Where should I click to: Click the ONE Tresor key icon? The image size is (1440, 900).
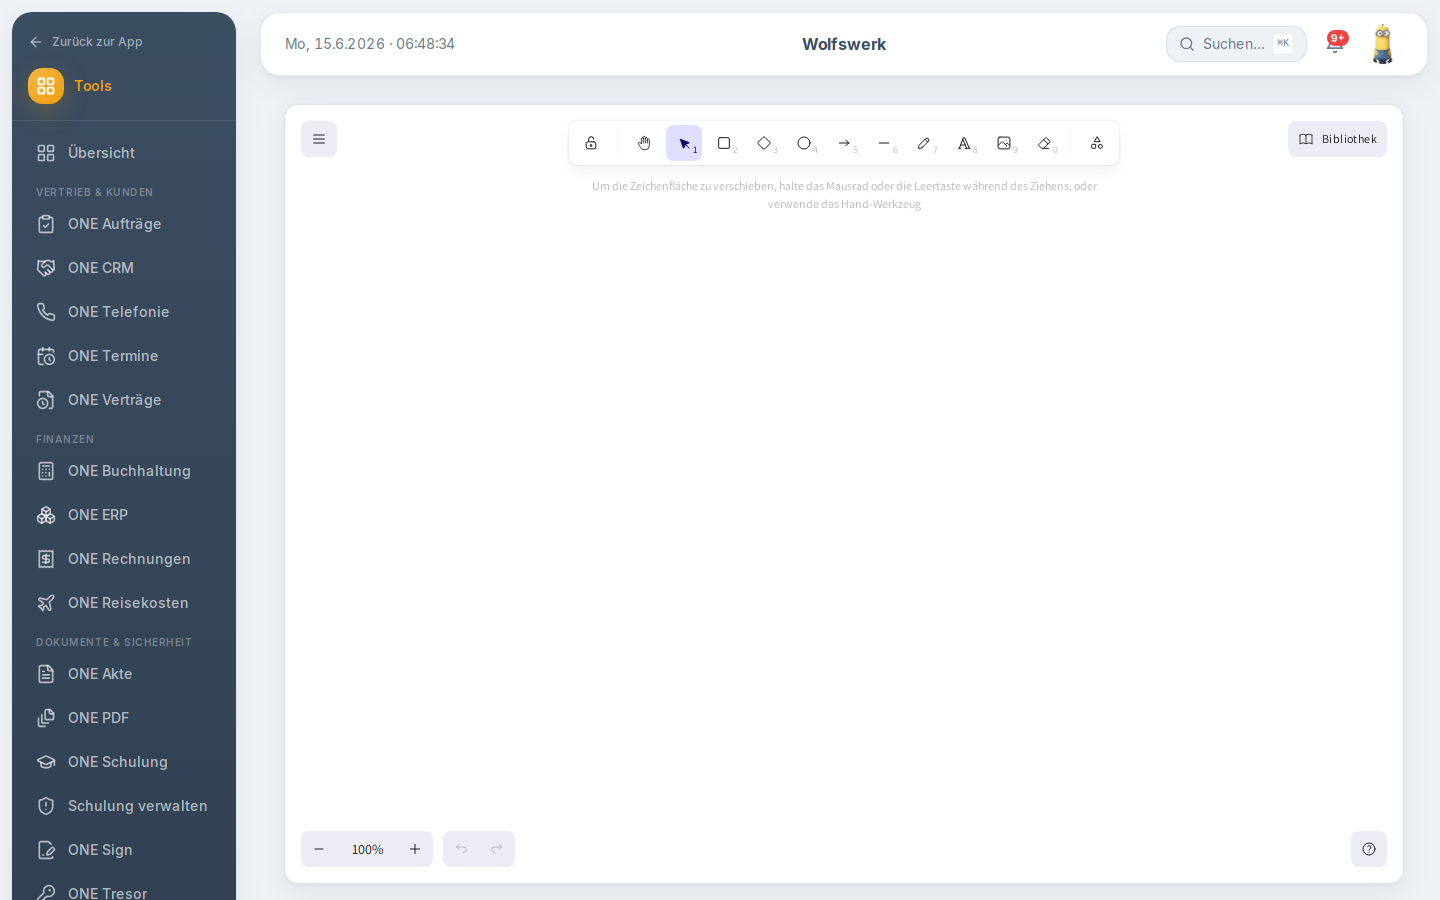click(46, 893)
